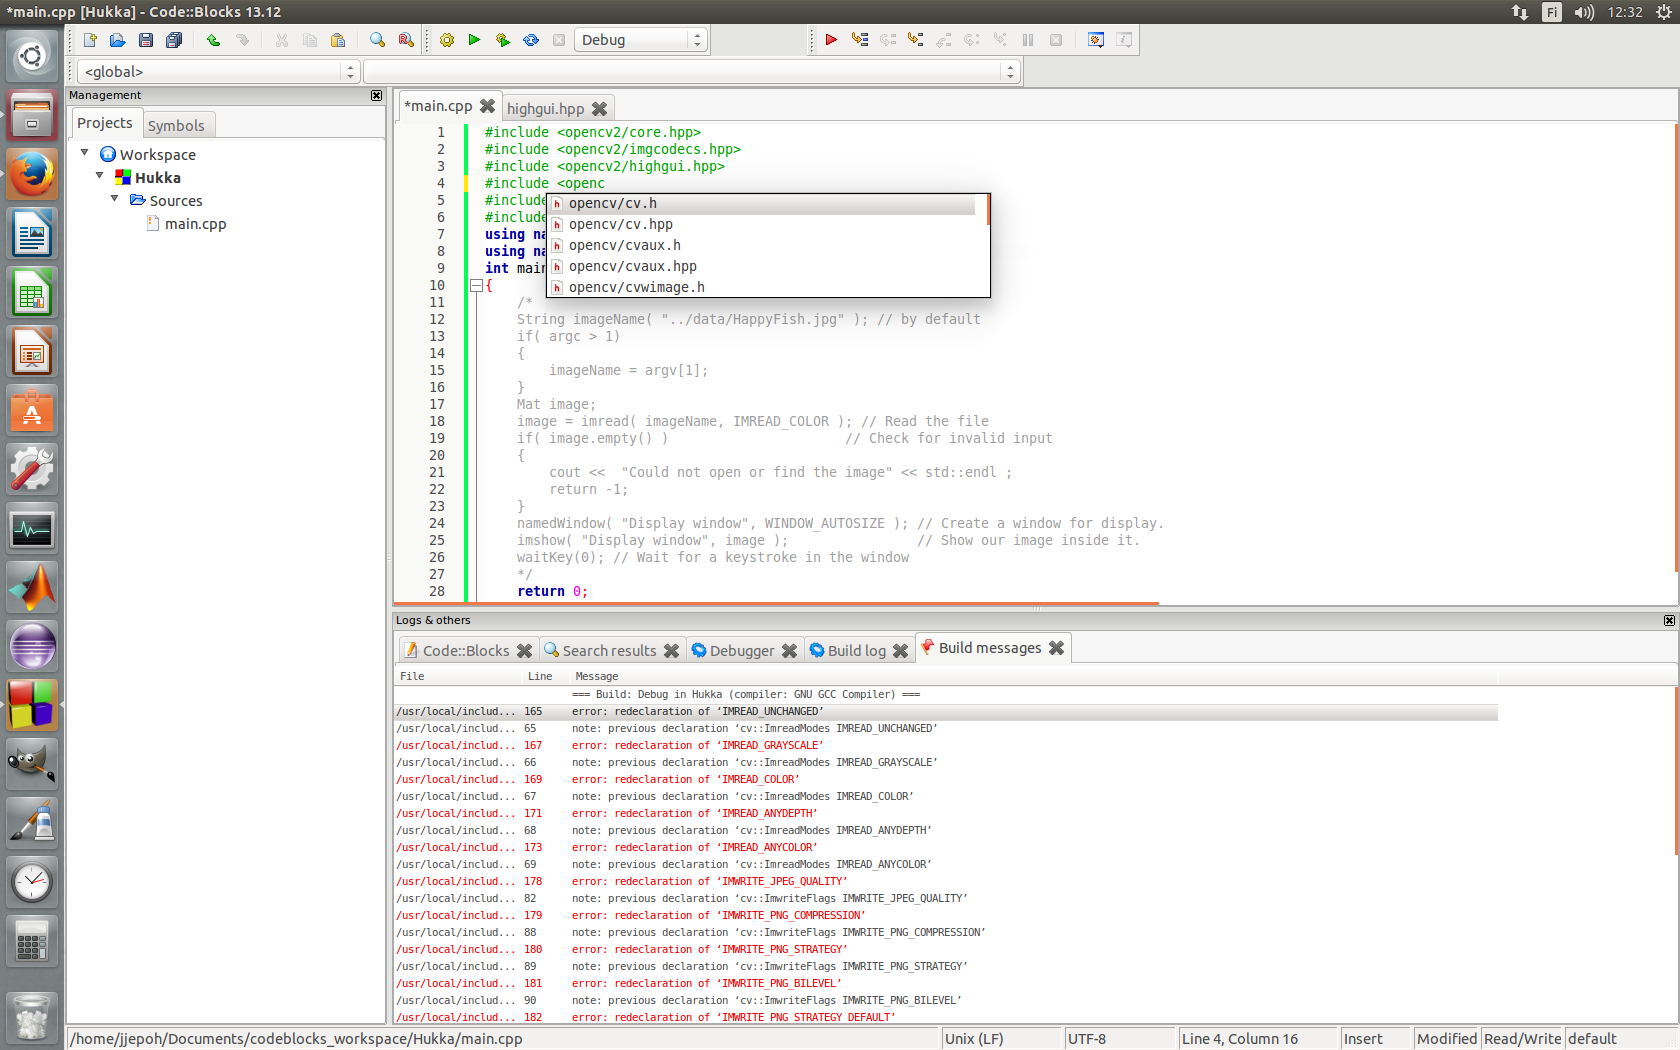
Task: Switch to the Projects tab
Action: 105,123
